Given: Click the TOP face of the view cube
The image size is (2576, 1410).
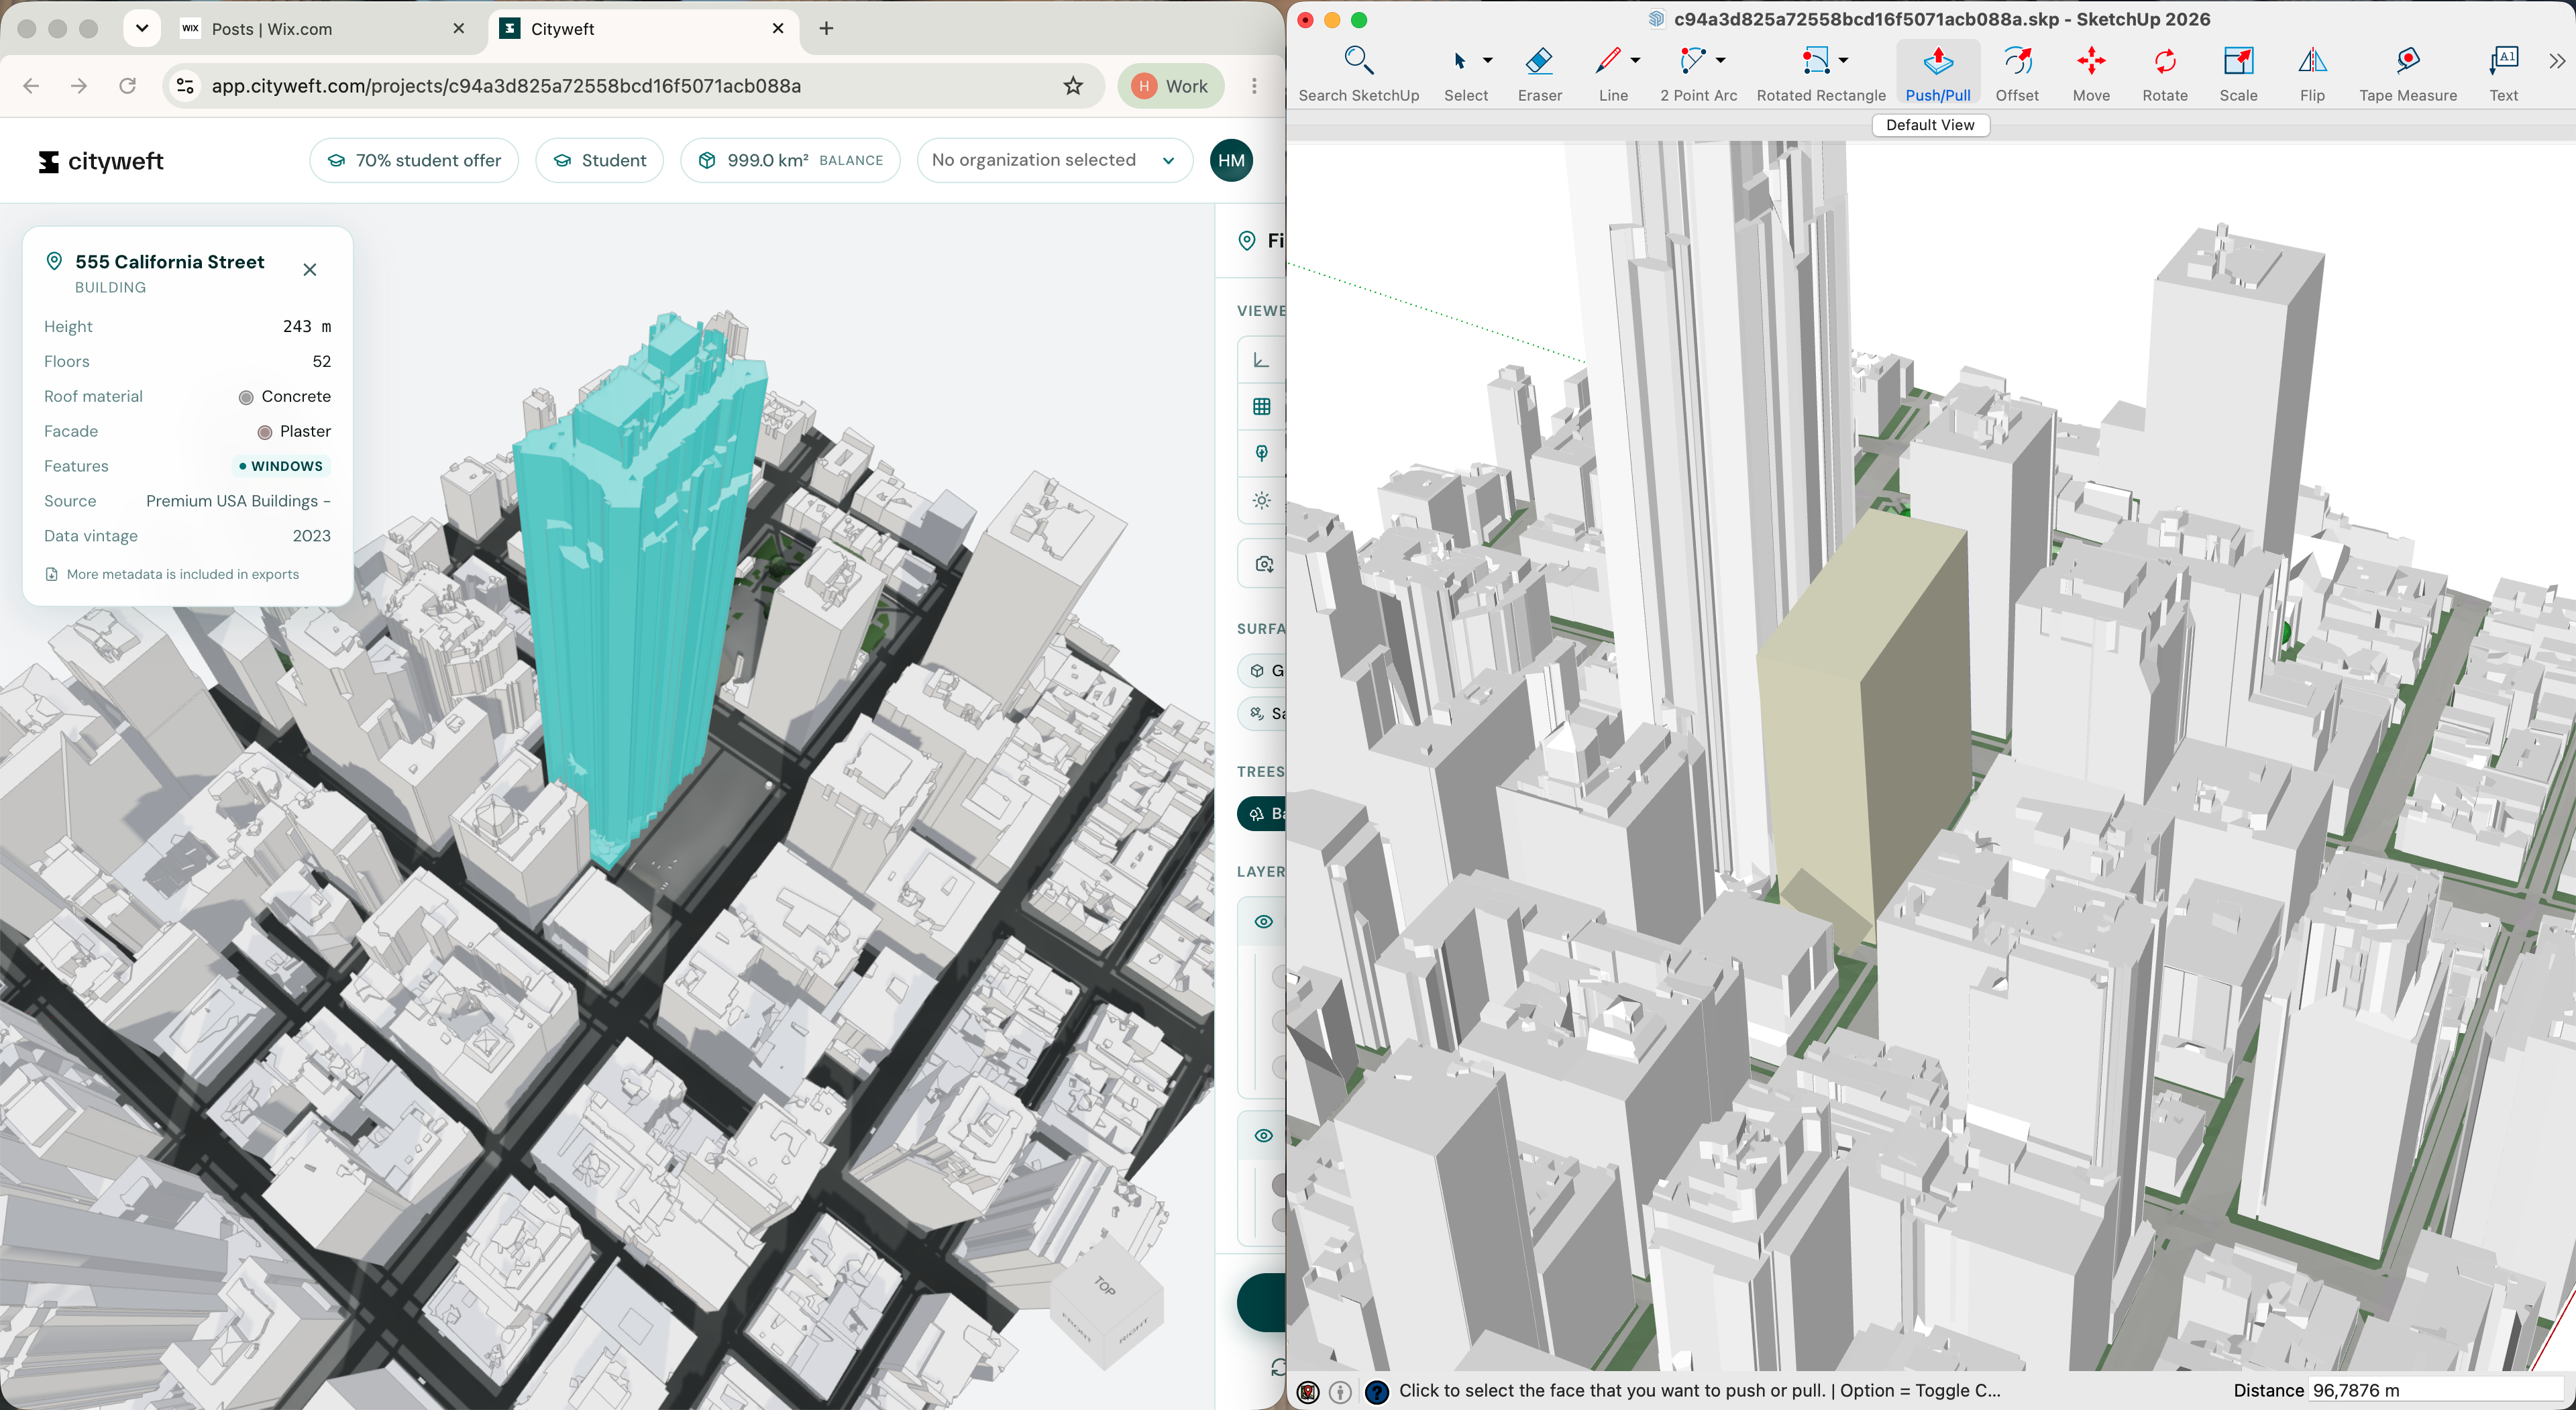Looking at the screenshot, I should [1105, 1286].
